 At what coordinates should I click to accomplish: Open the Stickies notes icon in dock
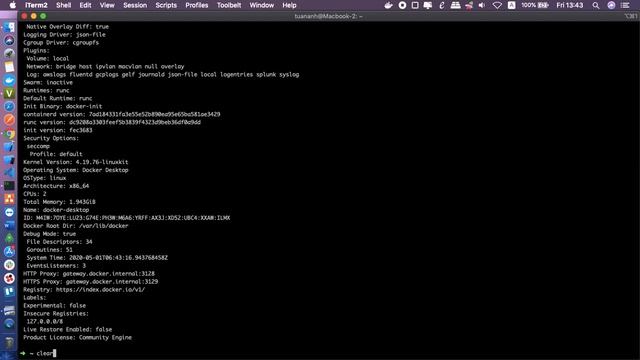[9, 67]
